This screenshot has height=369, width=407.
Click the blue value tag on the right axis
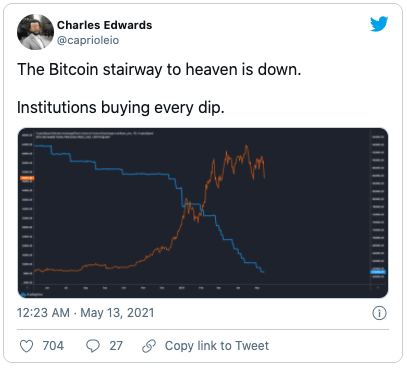coord(378,272)
